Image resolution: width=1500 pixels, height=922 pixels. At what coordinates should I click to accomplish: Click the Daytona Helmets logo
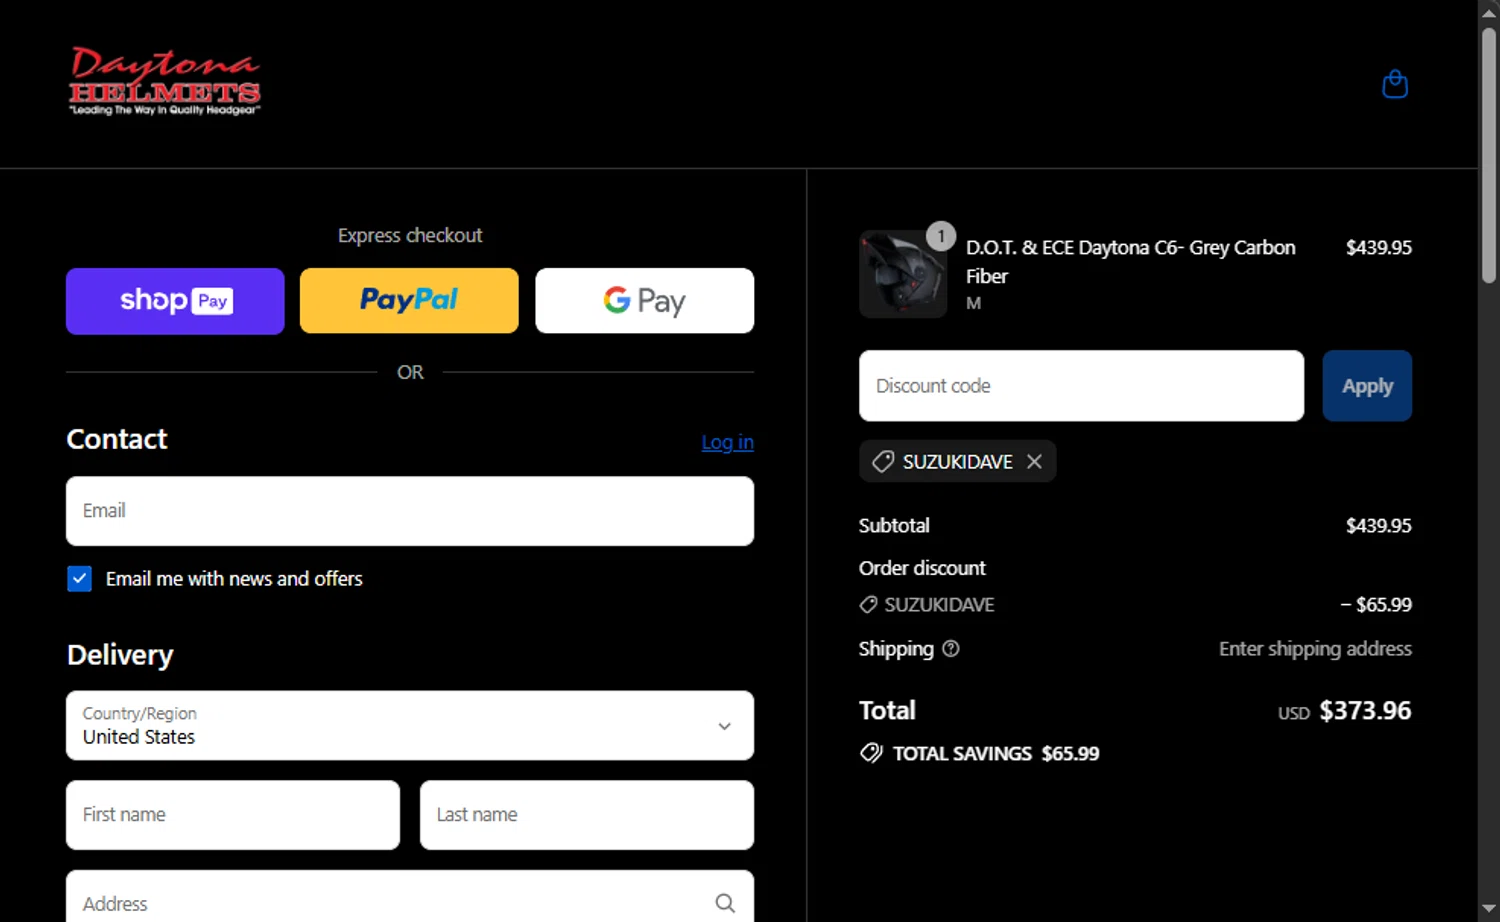pyautogui.click(x=165, y=81)
